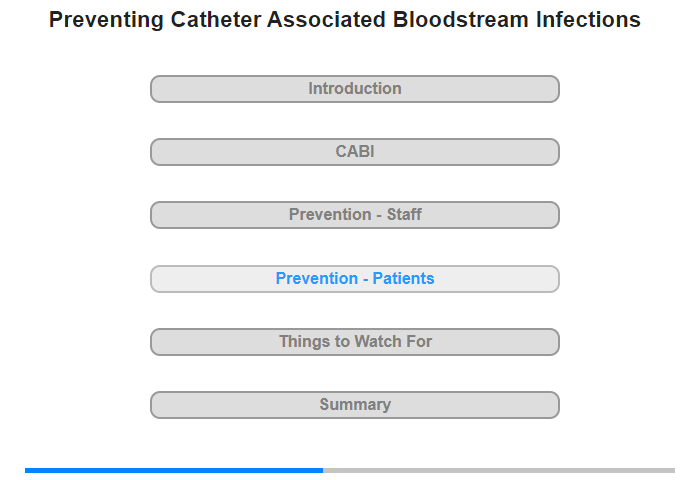The height and width of the screenshot is (480, 700).
Task: Open Things to Watch For section
Action: [x=354, y=342]
